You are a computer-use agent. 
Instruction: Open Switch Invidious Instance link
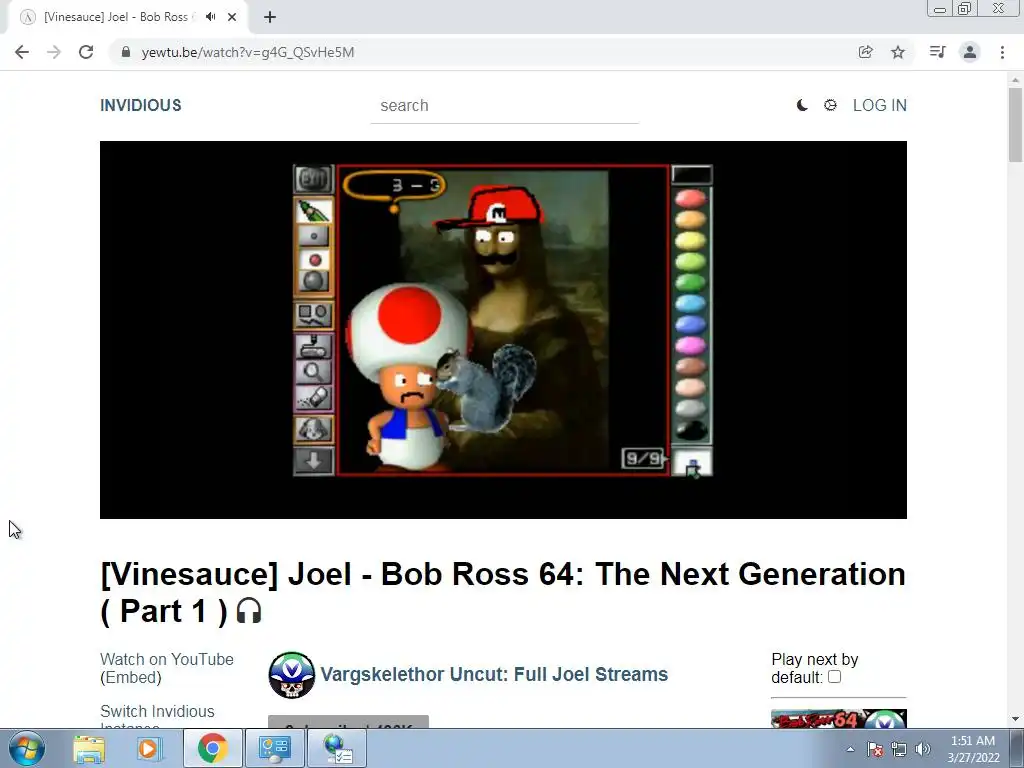[157, 718]
